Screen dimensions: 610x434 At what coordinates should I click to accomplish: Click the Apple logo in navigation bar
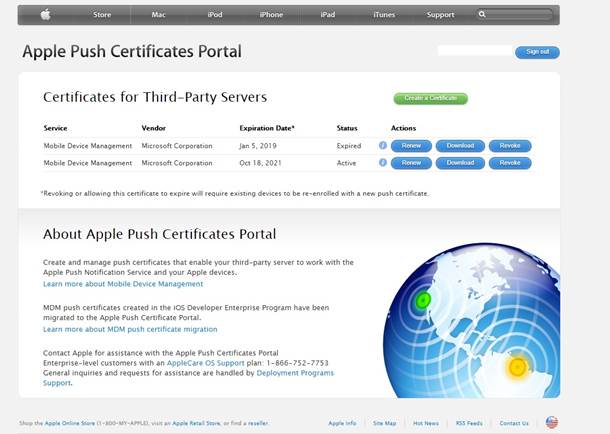46,15
